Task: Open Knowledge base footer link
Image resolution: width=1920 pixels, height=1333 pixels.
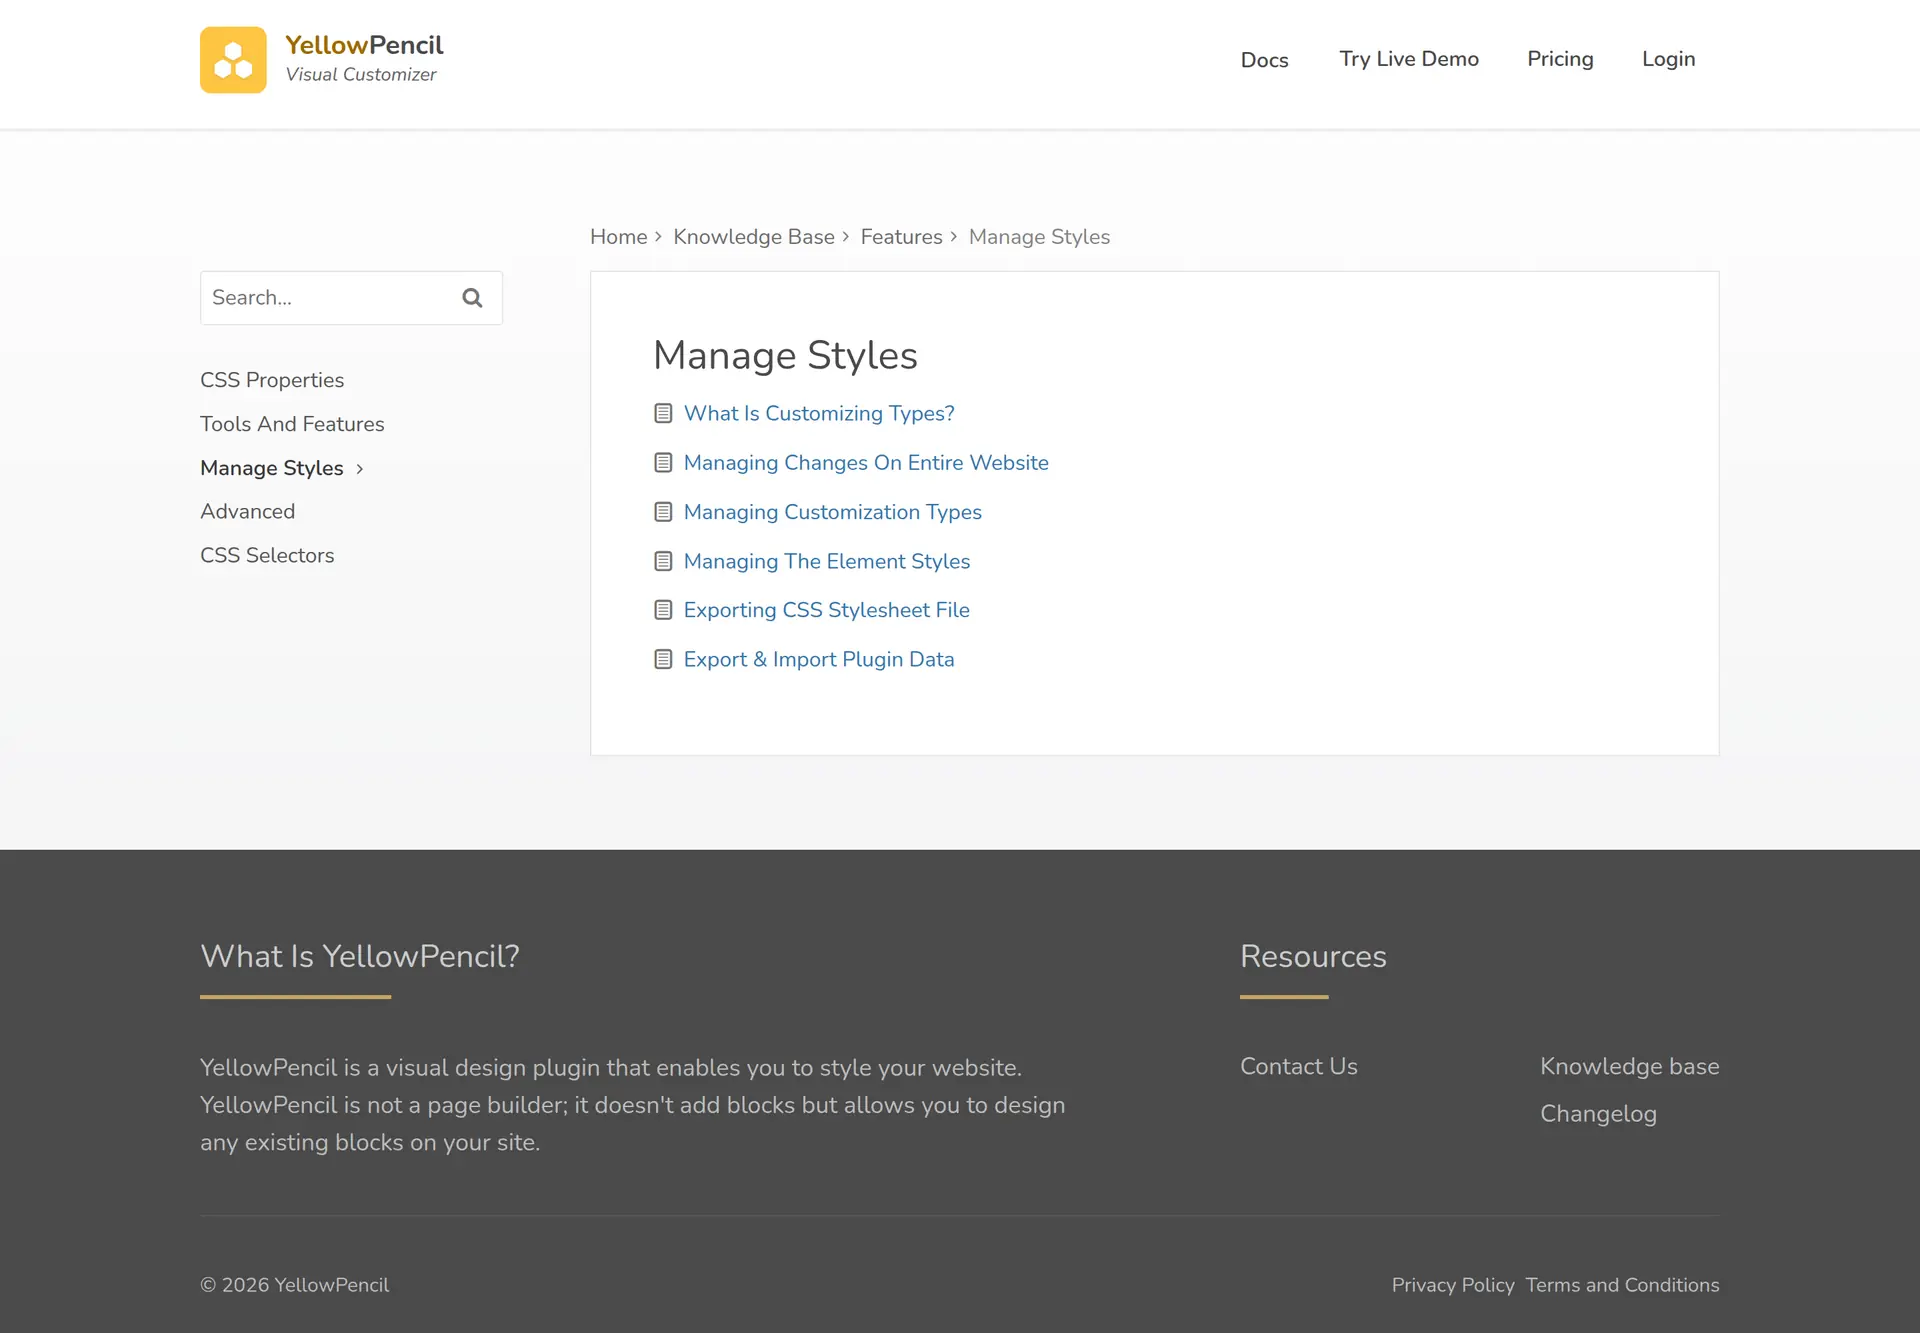Action: click(x=1629, y=1066)
